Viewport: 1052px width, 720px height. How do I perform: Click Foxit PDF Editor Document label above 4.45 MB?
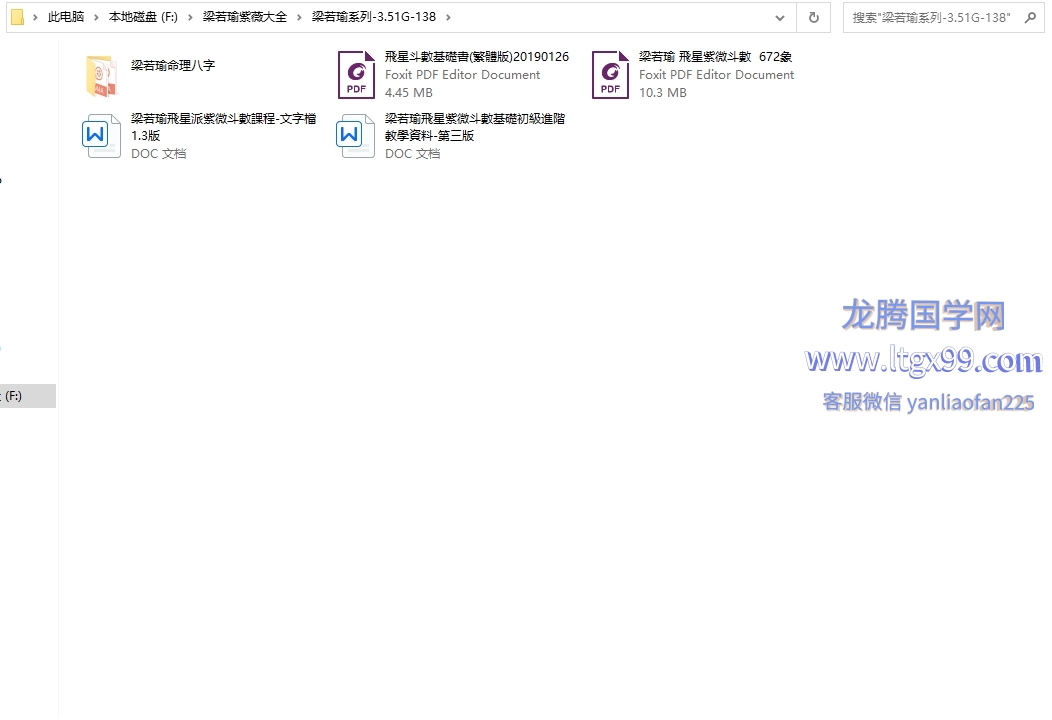(462, 74)
